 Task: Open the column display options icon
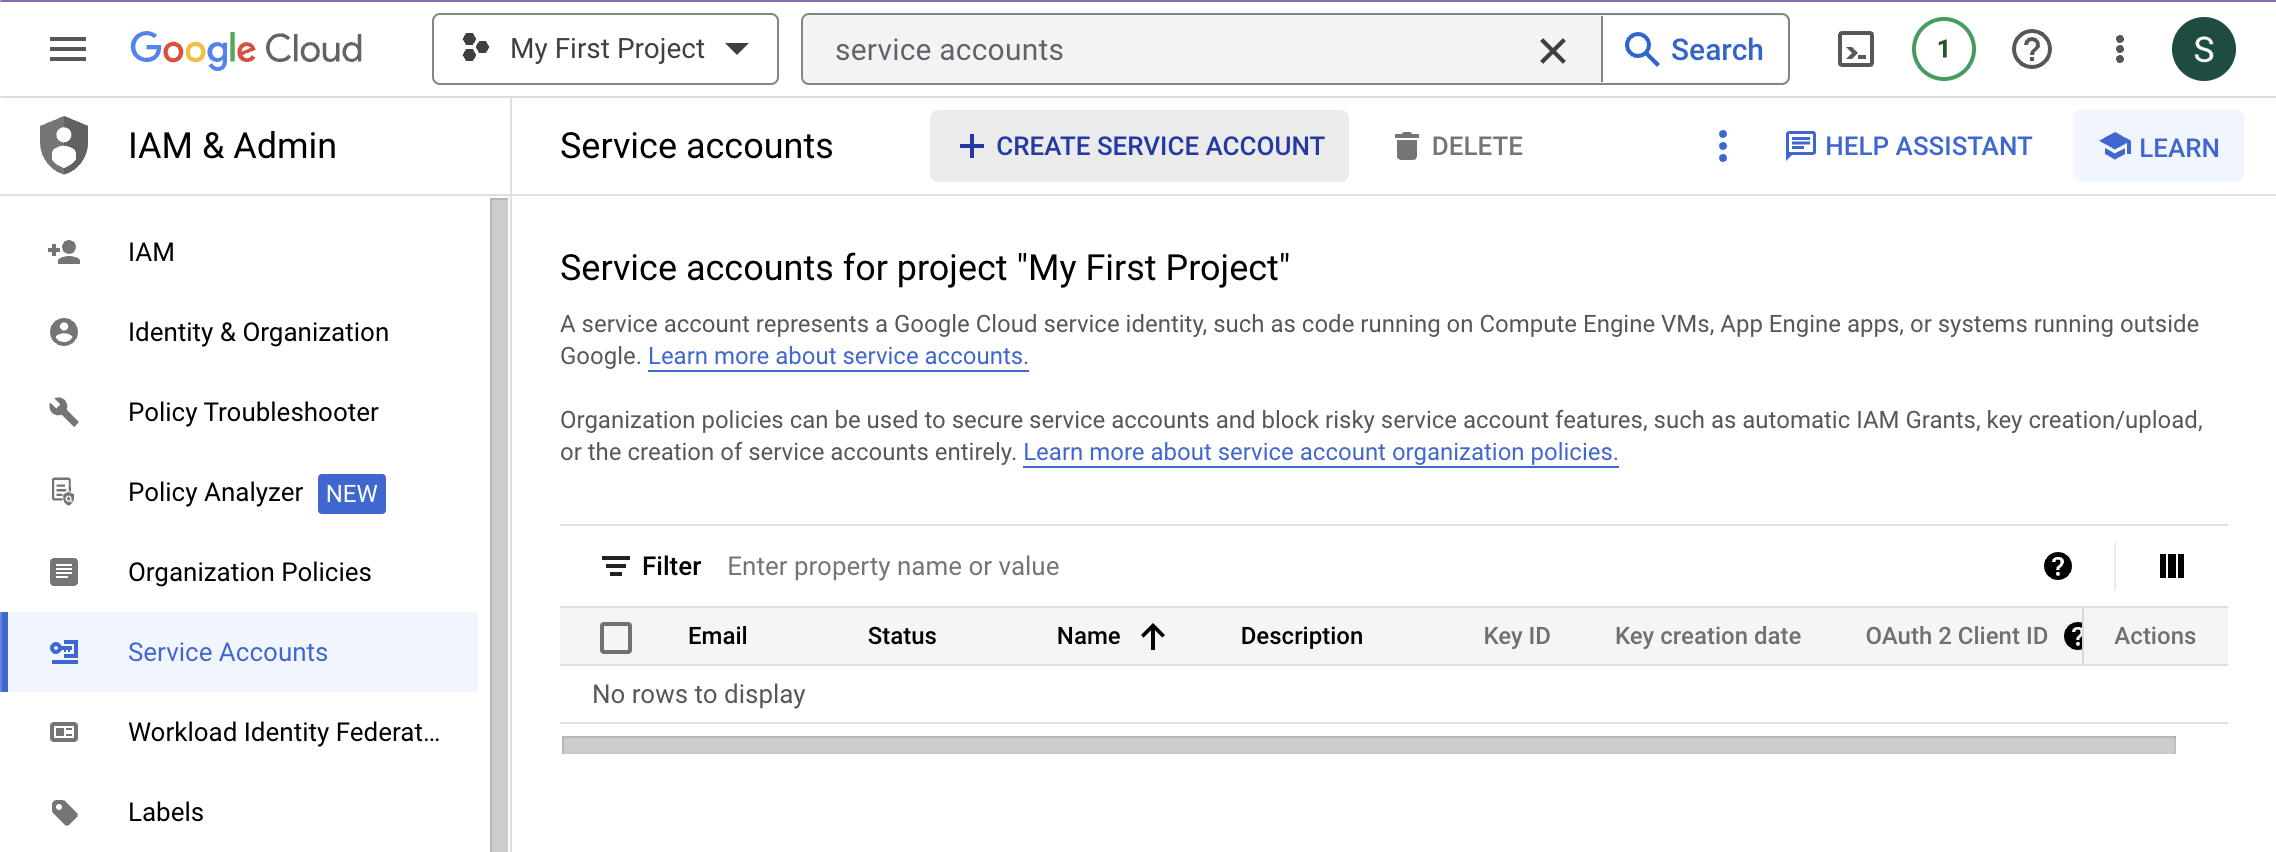[x=2171, y=566]
